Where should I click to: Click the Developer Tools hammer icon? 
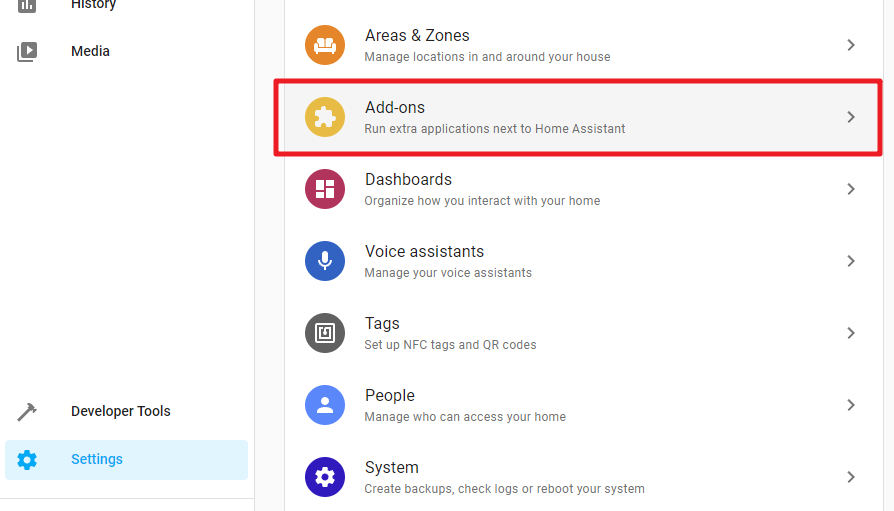click(x=27, y=411)
